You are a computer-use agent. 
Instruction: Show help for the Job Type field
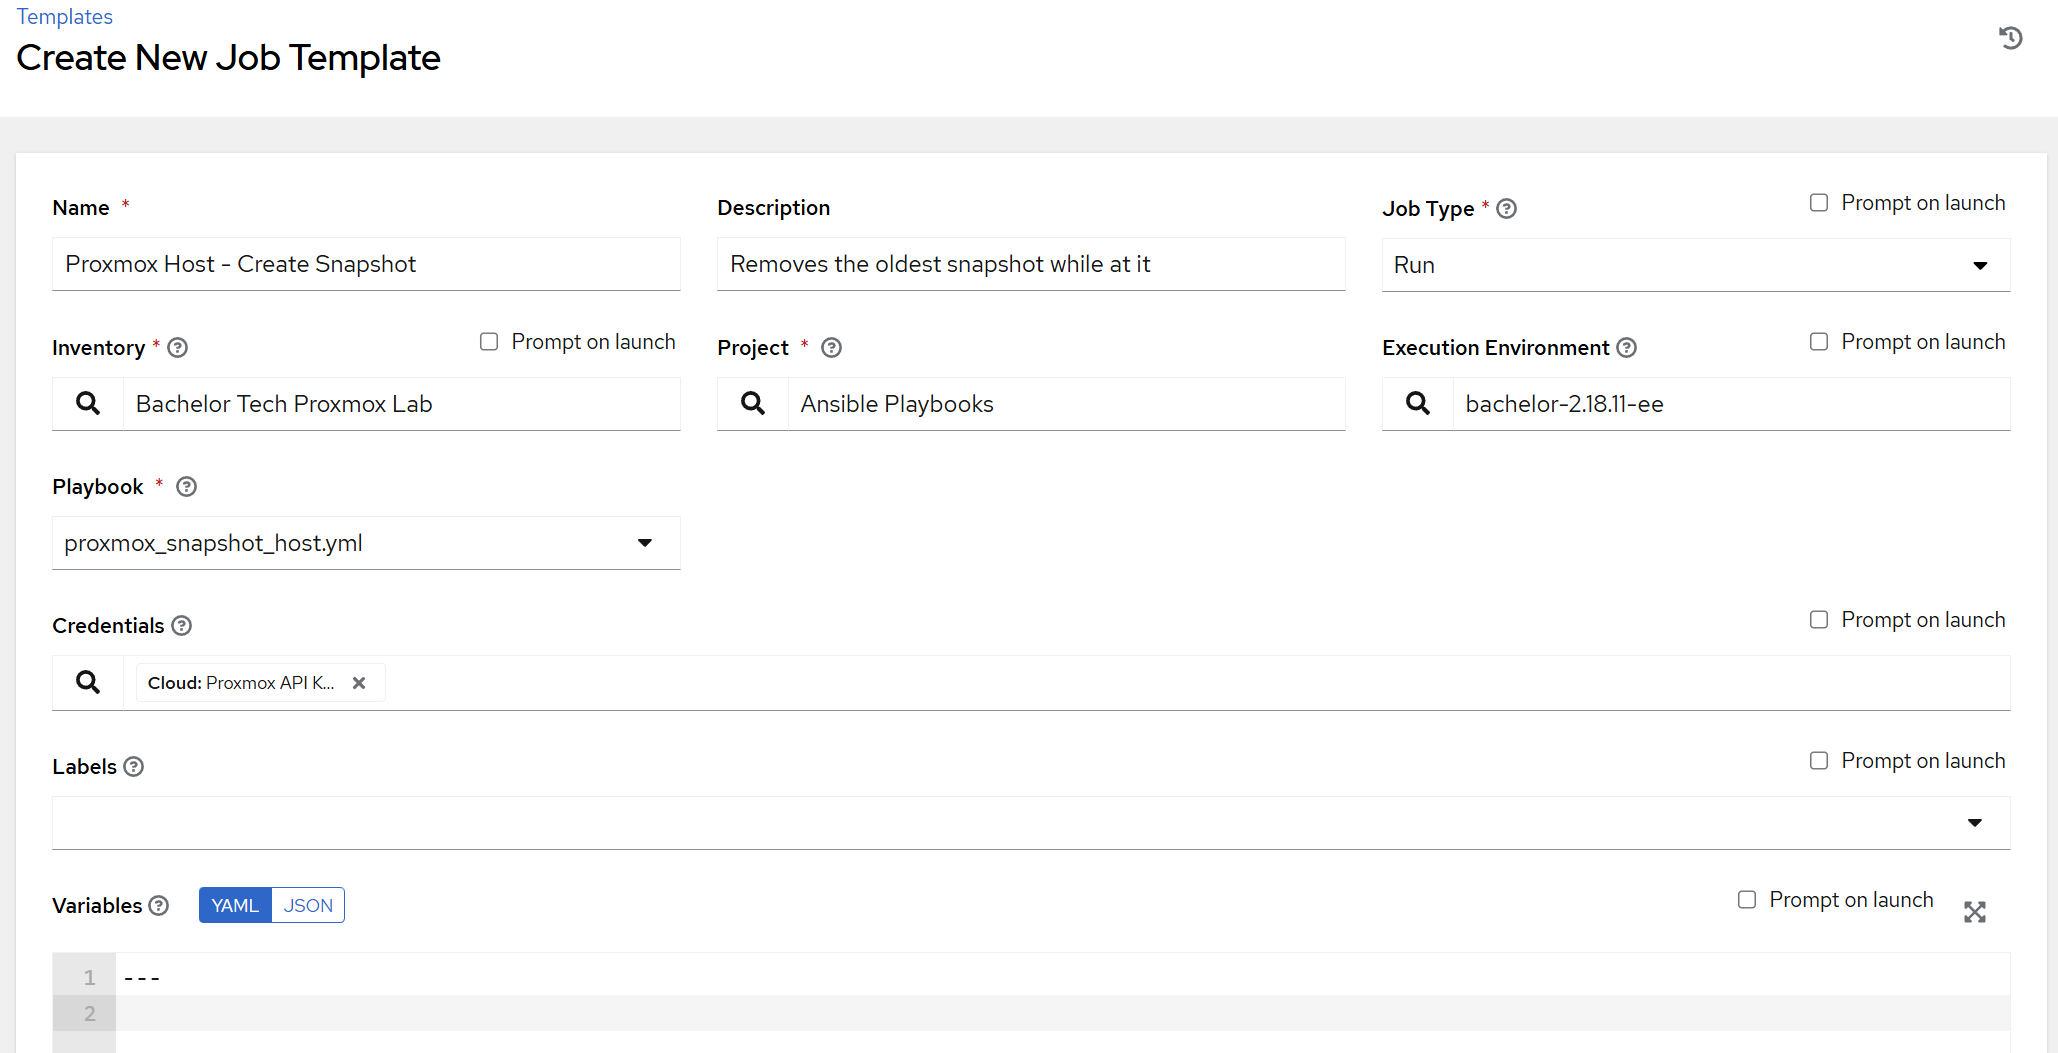click(1507, 209)
